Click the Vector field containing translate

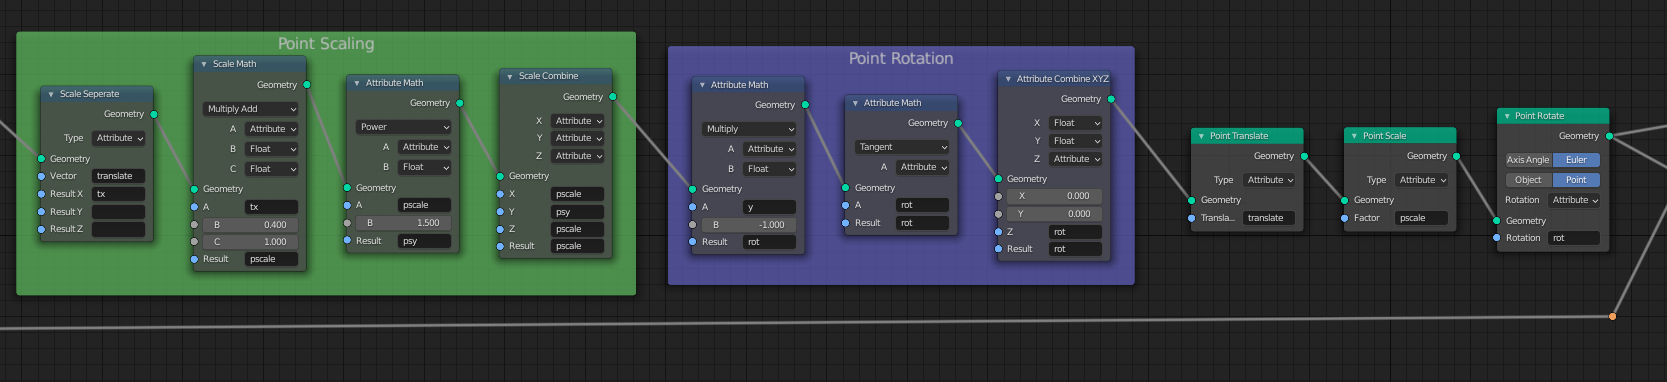(119, 176)
